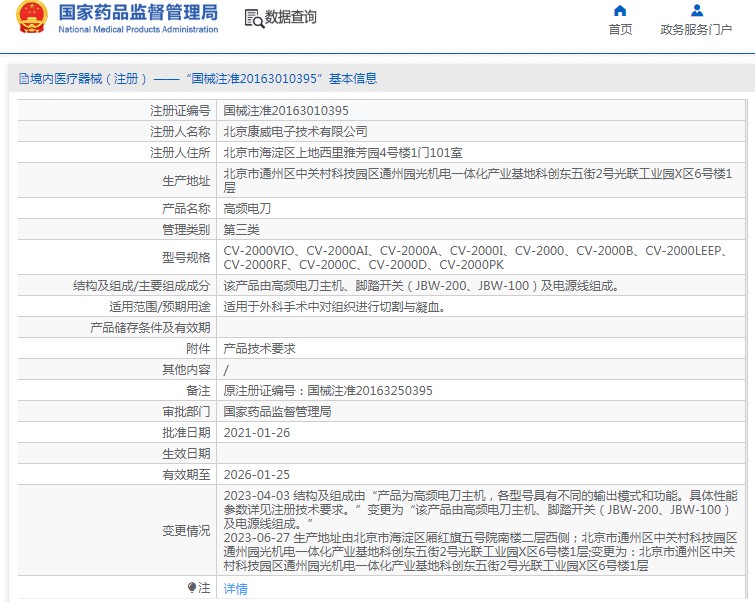
Task: Select the expiry date 2026-01-25
Action: (x=256, y=474)
